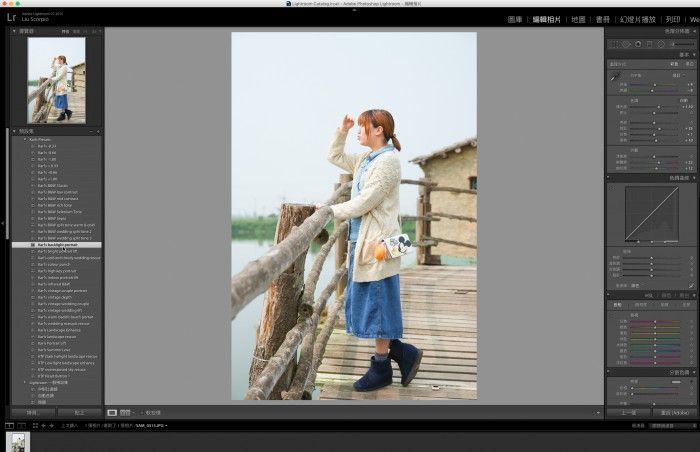Remove preset with the minus icon
The image size is (700, 452).
92,132
